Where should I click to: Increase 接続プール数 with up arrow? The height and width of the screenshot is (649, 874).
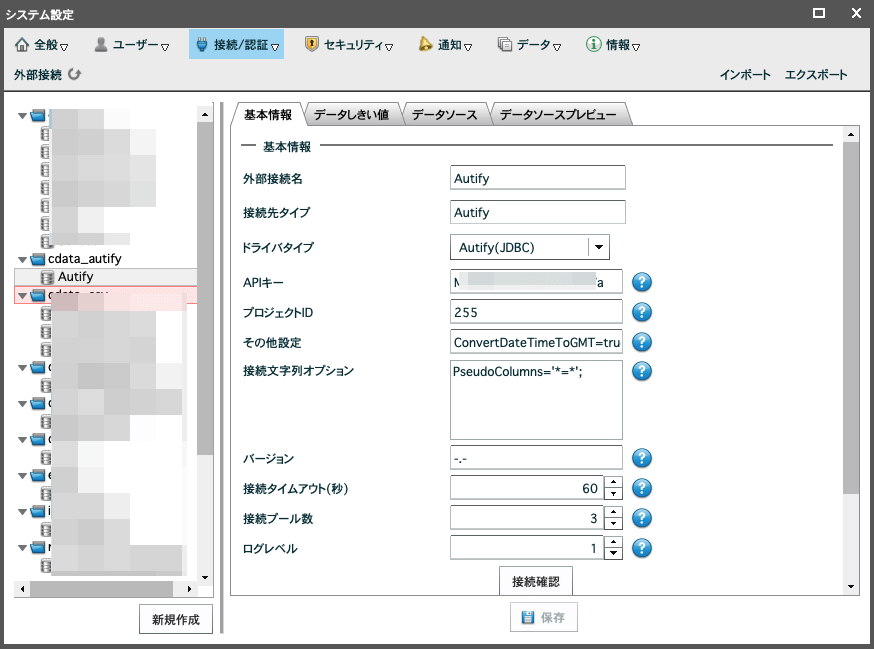click(613, 512)
